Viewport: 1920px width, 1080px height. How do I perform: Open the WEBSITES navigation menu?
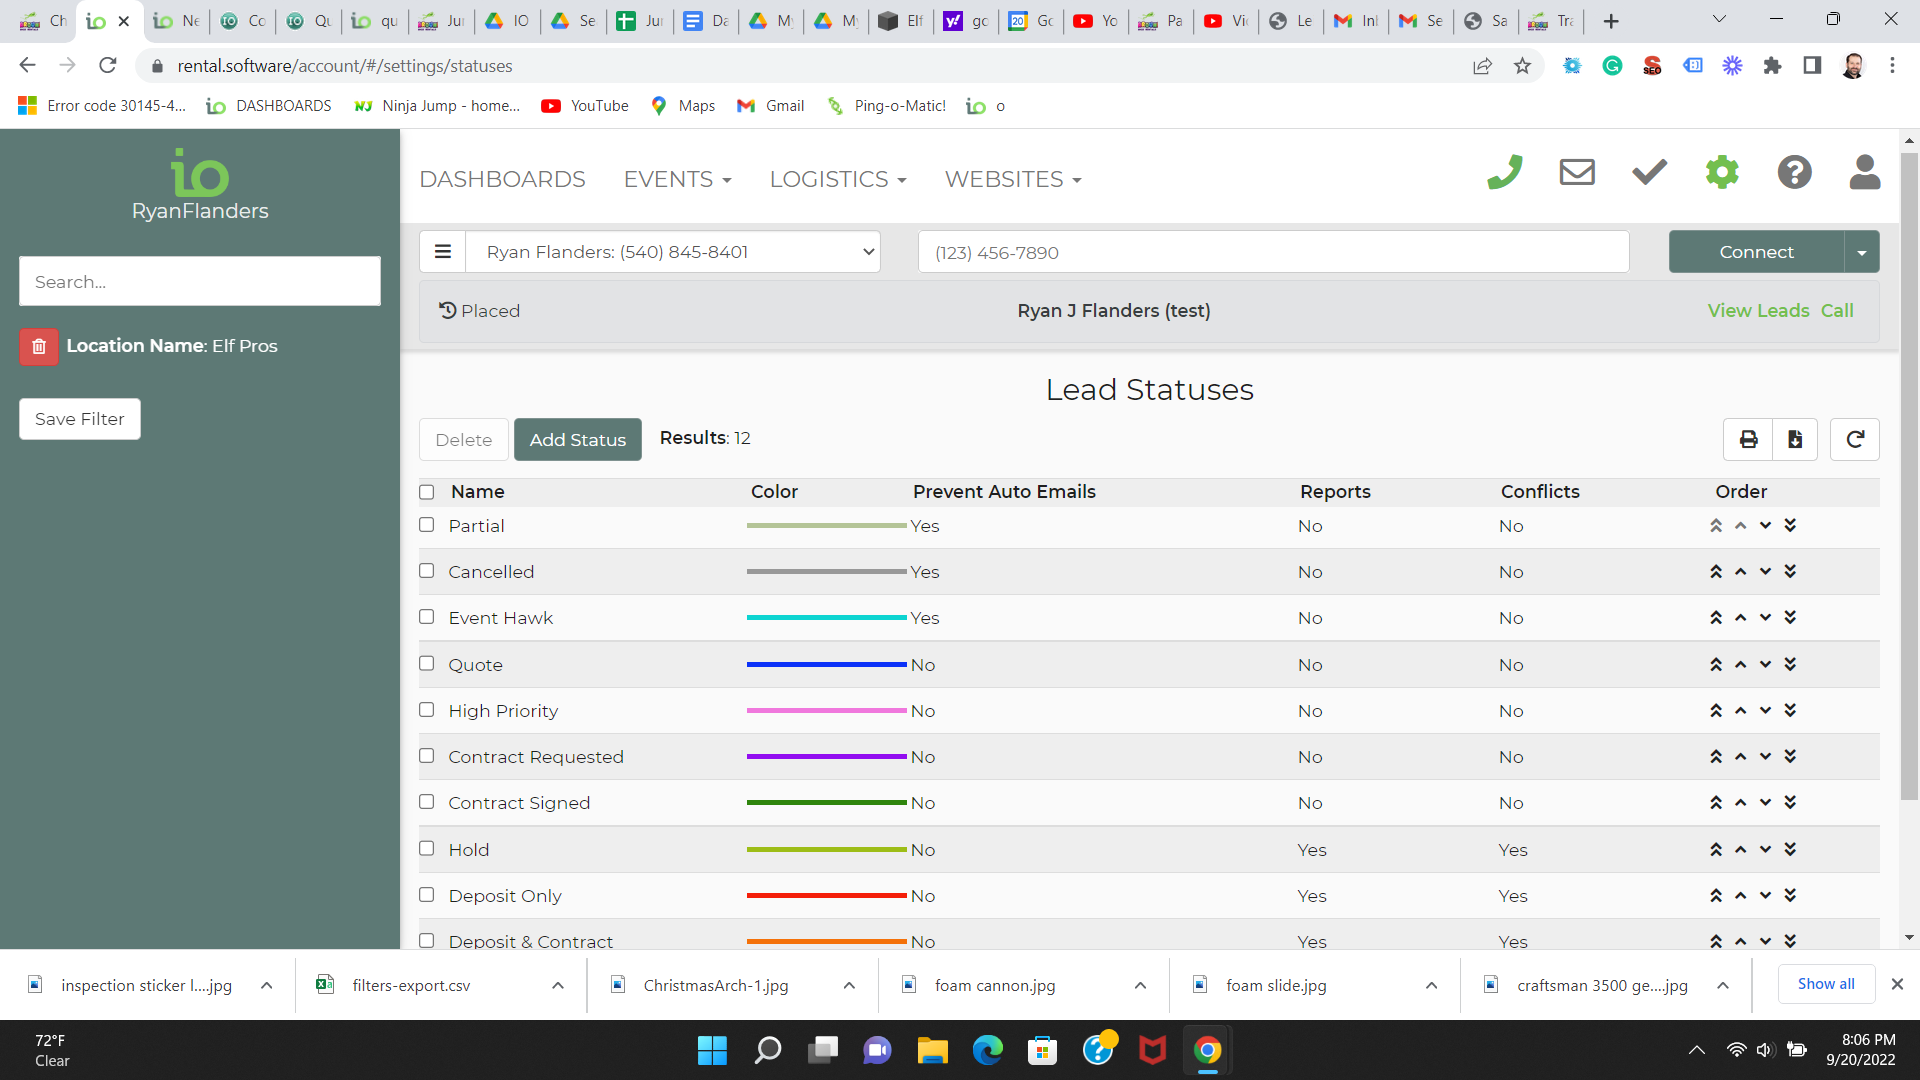point(1012,179)
